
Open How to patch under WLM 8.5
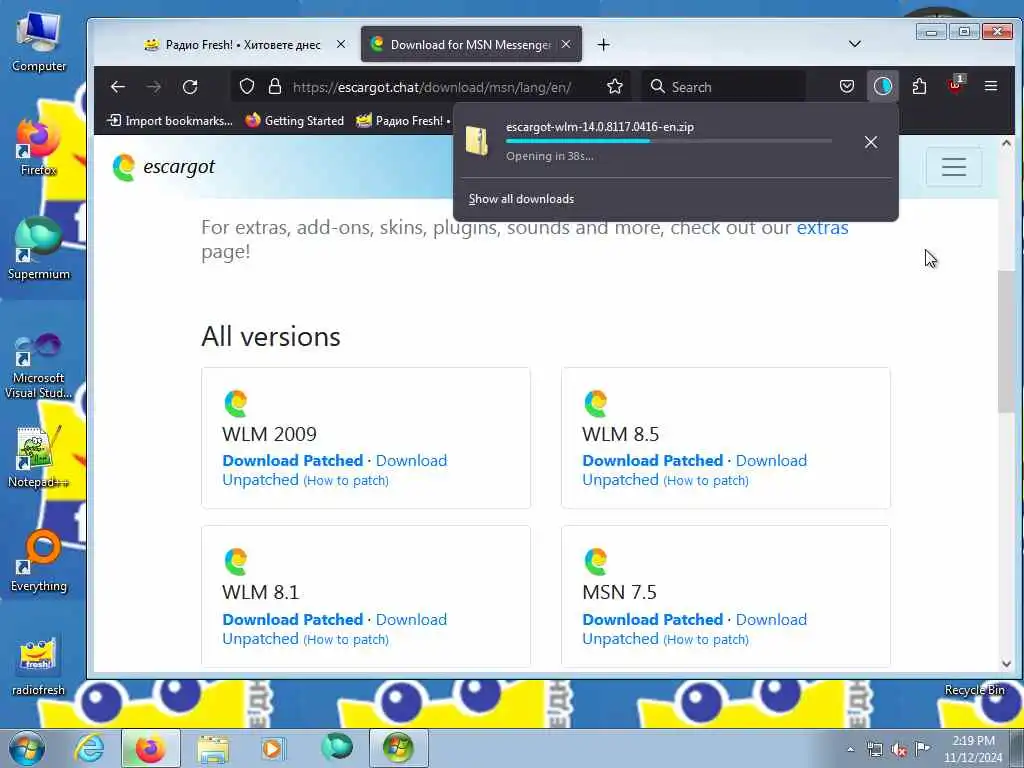coord(706,481)
